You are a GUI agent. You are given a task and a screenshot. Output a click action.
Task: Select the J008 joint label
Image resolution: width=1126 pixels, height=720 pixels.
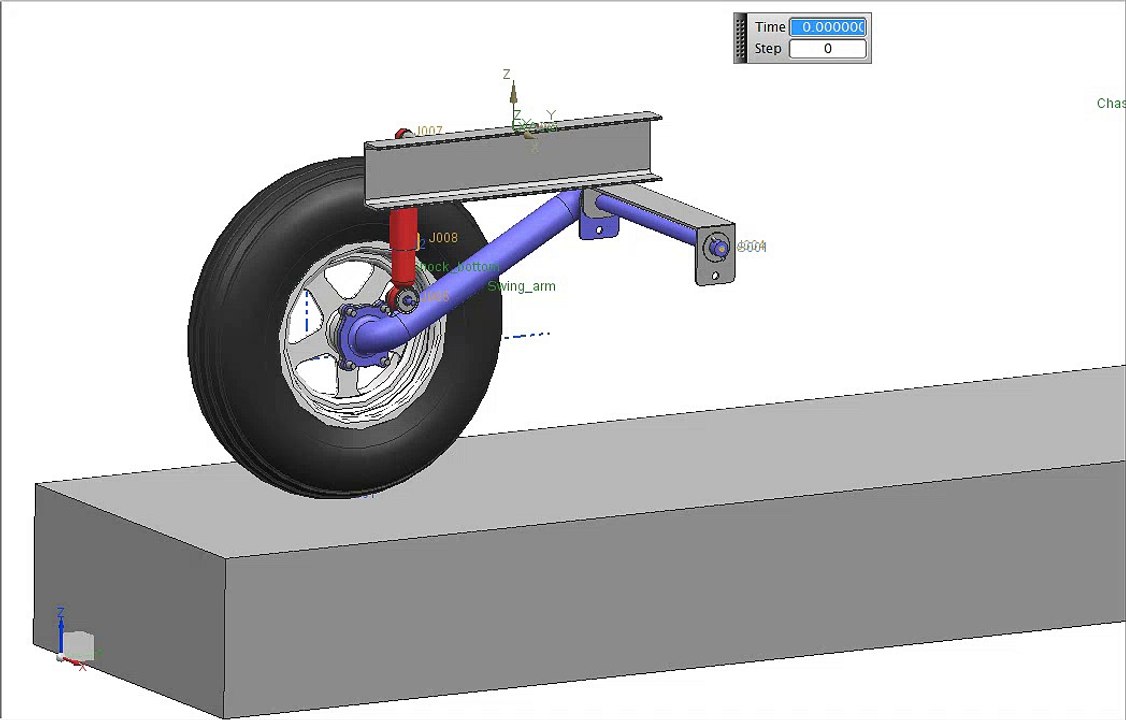point(443,238)
